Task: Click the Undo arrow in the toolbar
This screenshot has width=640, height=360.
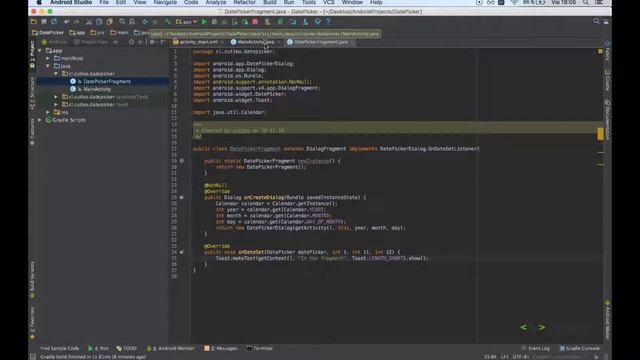Action: 67,22
